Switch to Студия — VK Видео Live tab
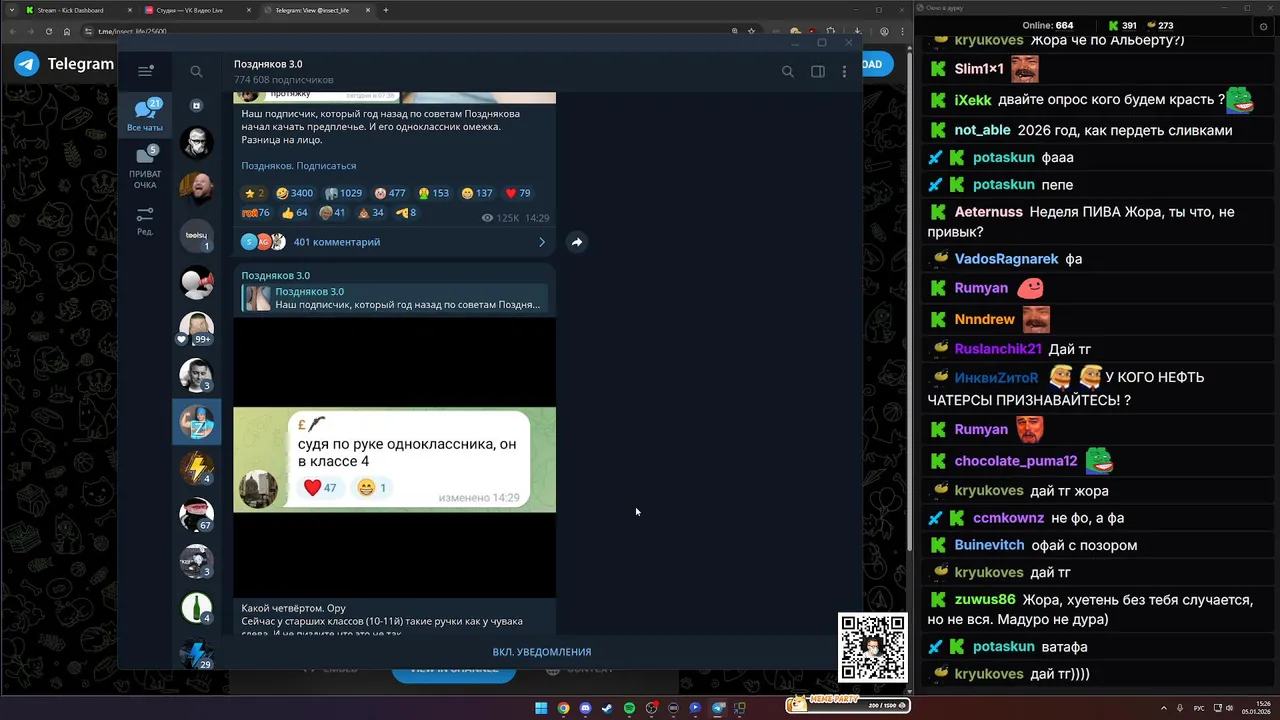Viewport: 1280px width, 720px height. click(195, 10)
